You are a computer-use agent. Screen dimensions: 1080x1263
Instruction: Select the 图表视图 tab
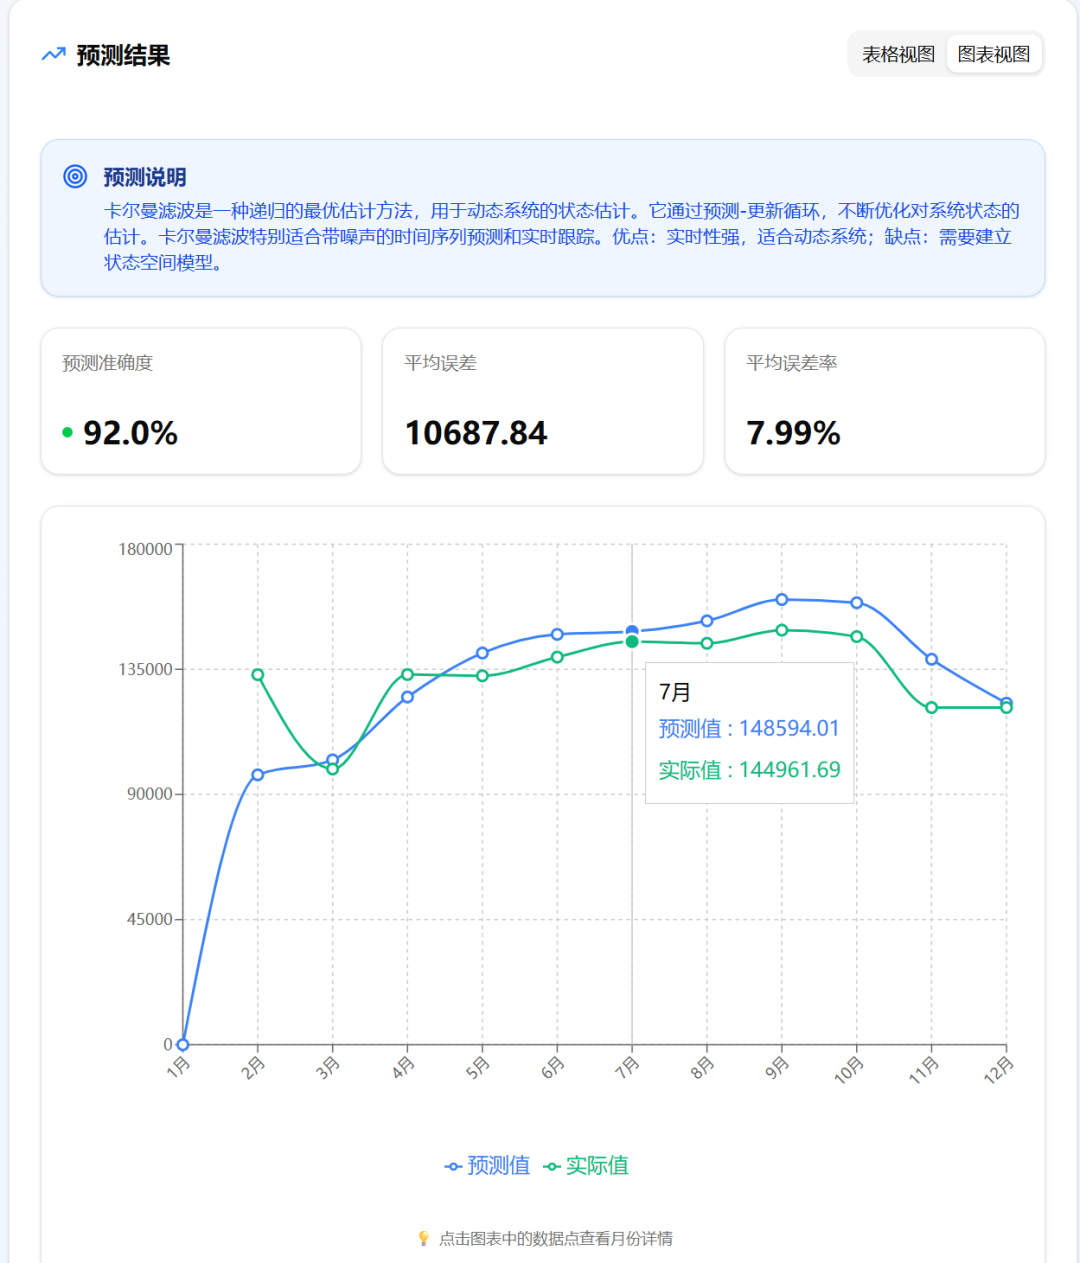coord(993,54)
